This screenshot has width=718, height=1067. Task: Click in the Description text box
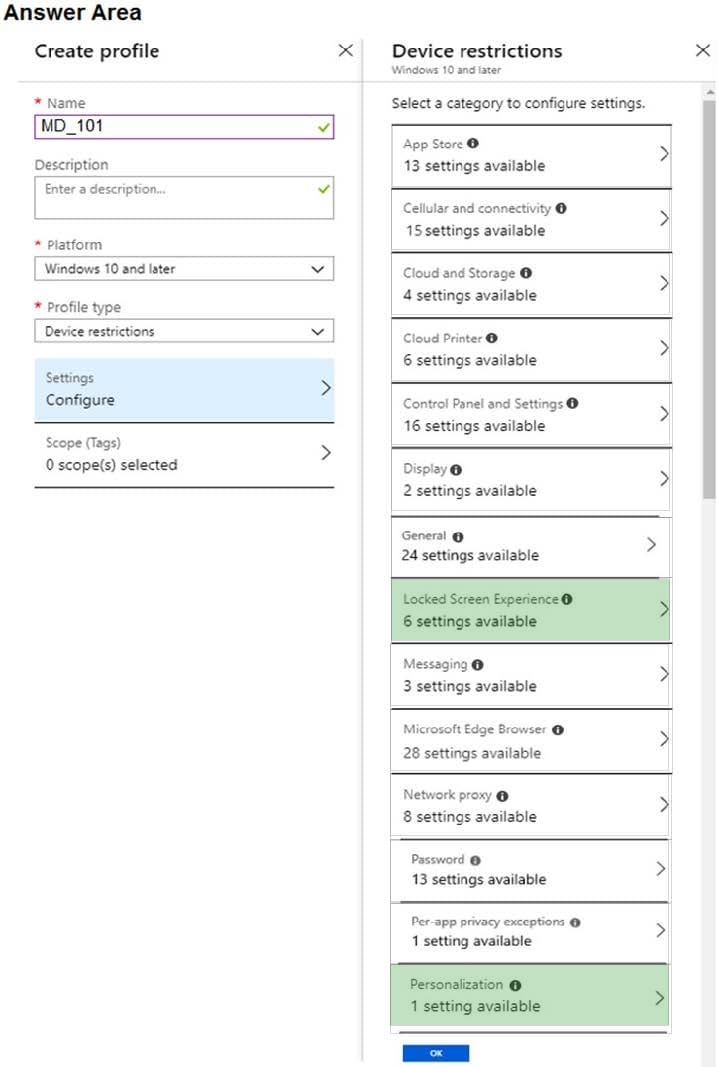tap(184, 197)
